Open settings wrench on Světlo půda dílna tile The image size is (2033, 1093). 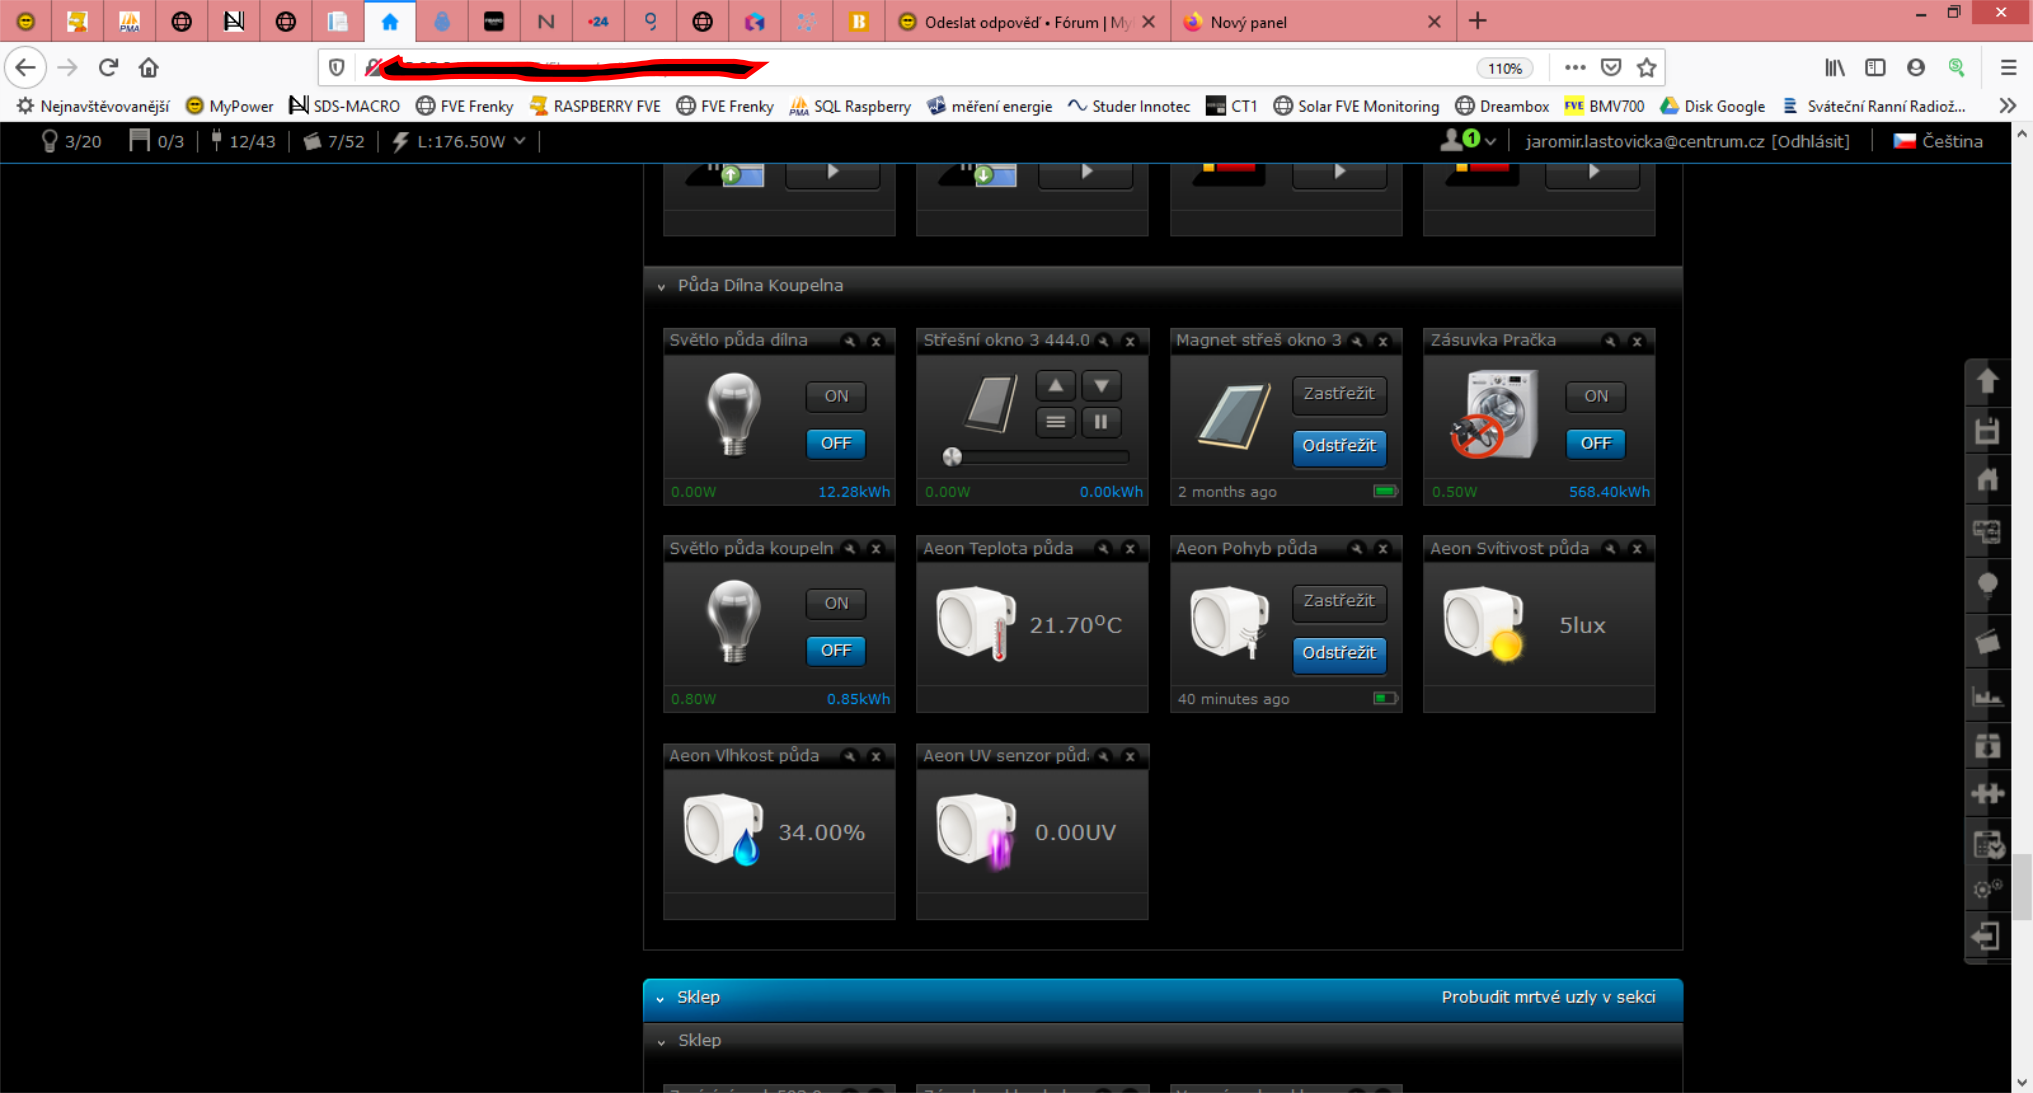(x=849, y=341)
